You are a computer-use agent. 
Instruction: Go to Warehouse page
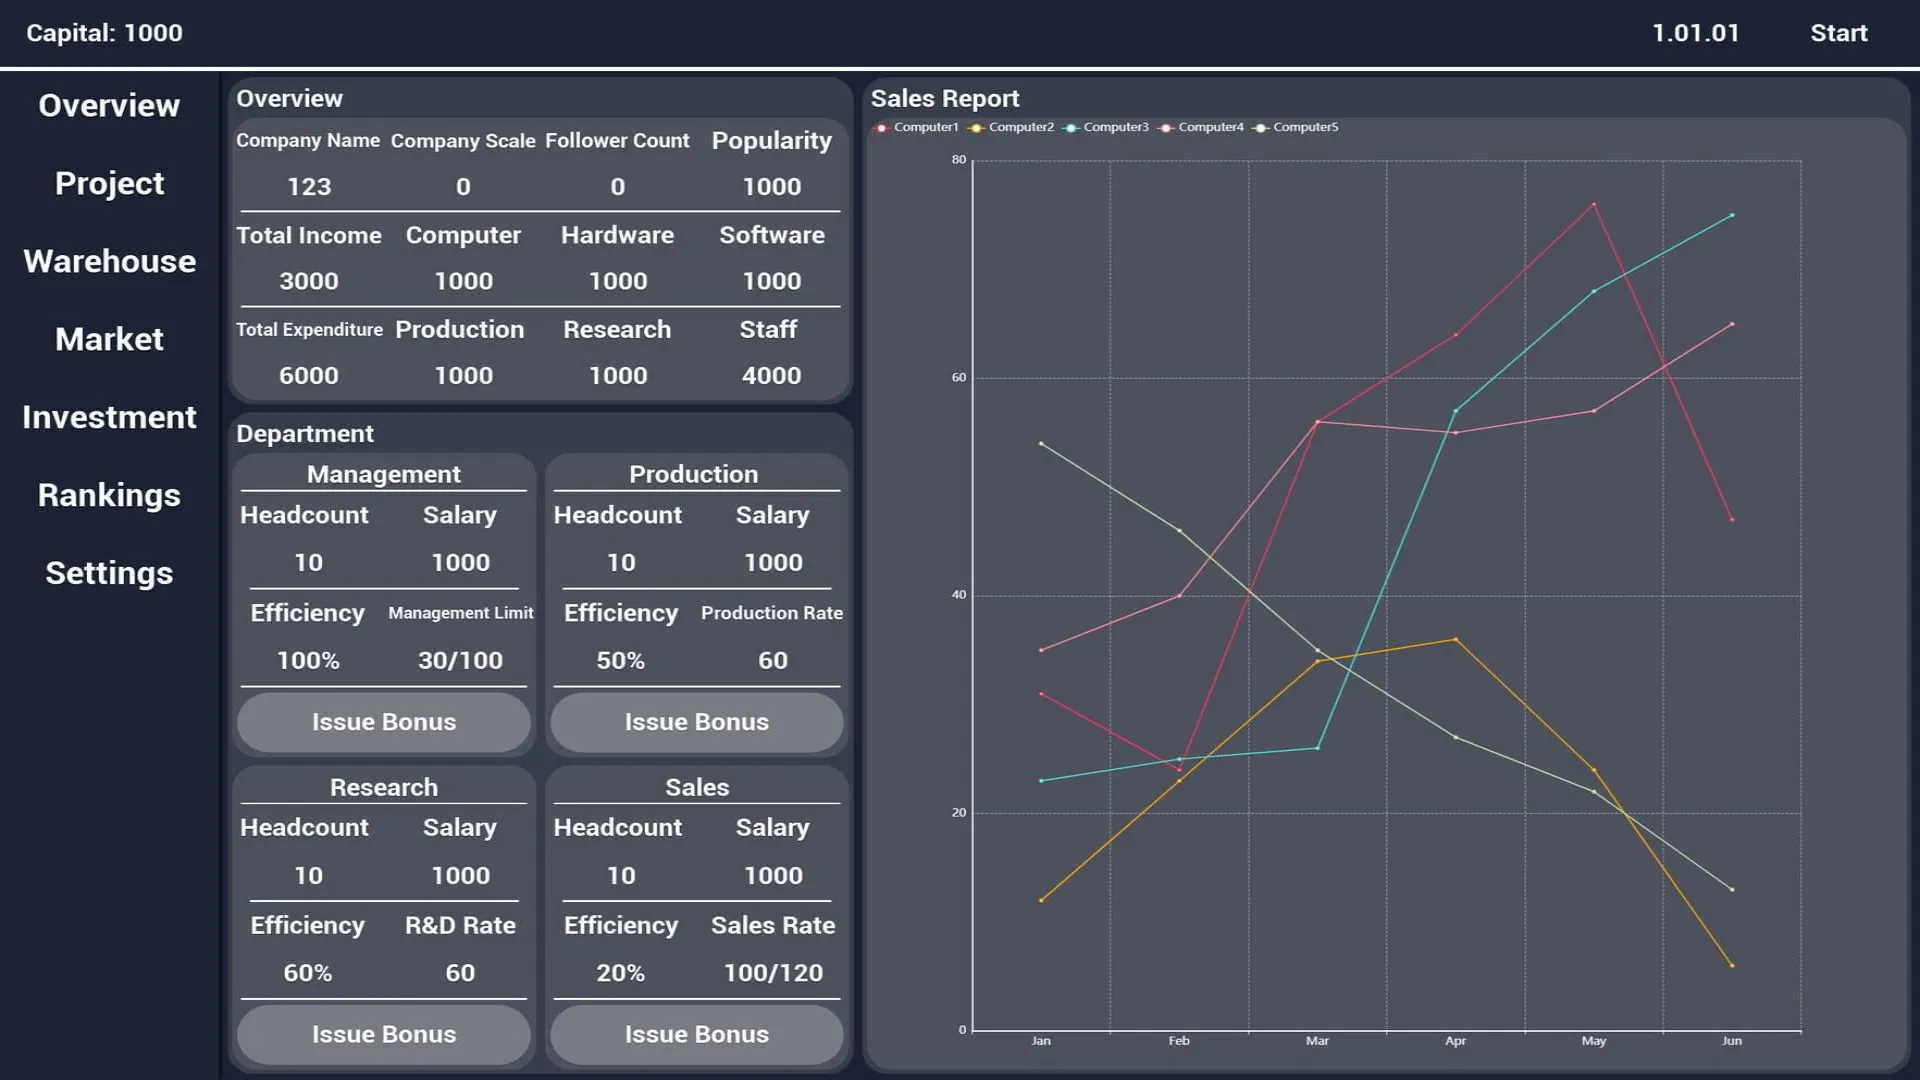109,262
